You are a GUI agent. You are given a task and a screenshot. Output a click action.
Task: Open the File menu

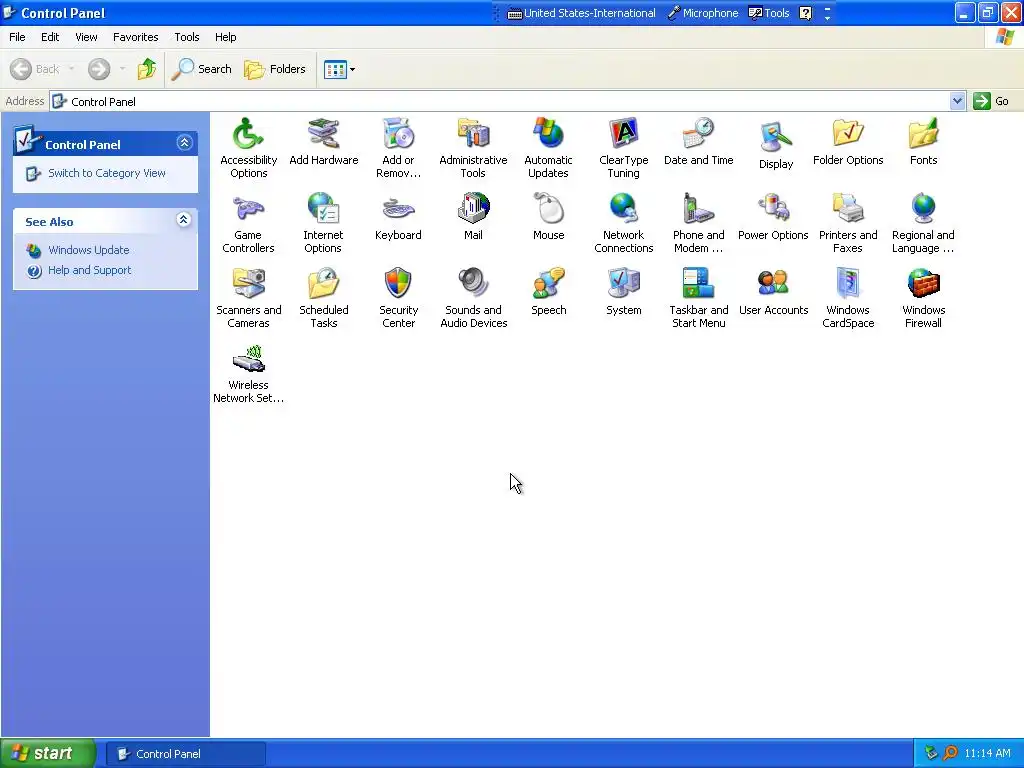point(17,37)
